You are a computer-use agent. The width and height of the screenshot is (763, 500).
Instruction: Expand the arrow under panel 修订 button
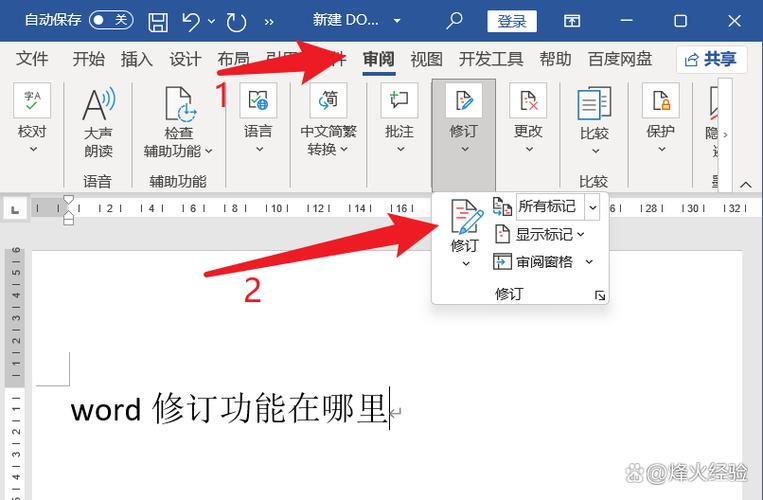click(466, 264)
